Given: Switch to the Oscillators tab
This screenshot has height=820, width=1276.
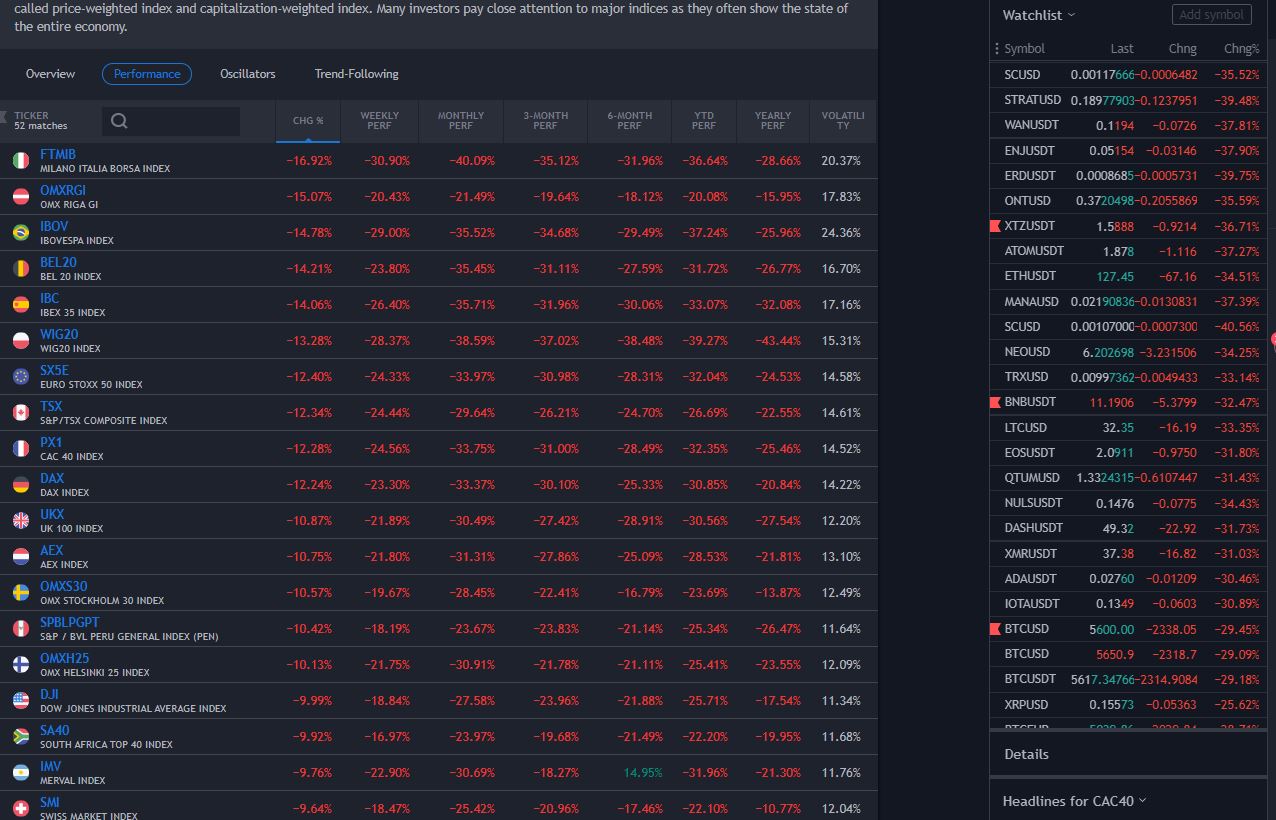Looking at the screenshot, I should 247,74.
